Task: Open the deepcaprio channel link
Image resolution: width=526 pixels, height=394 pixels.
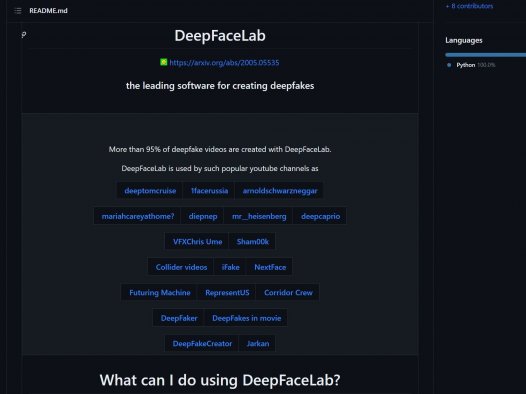Action: click(320, 216)
